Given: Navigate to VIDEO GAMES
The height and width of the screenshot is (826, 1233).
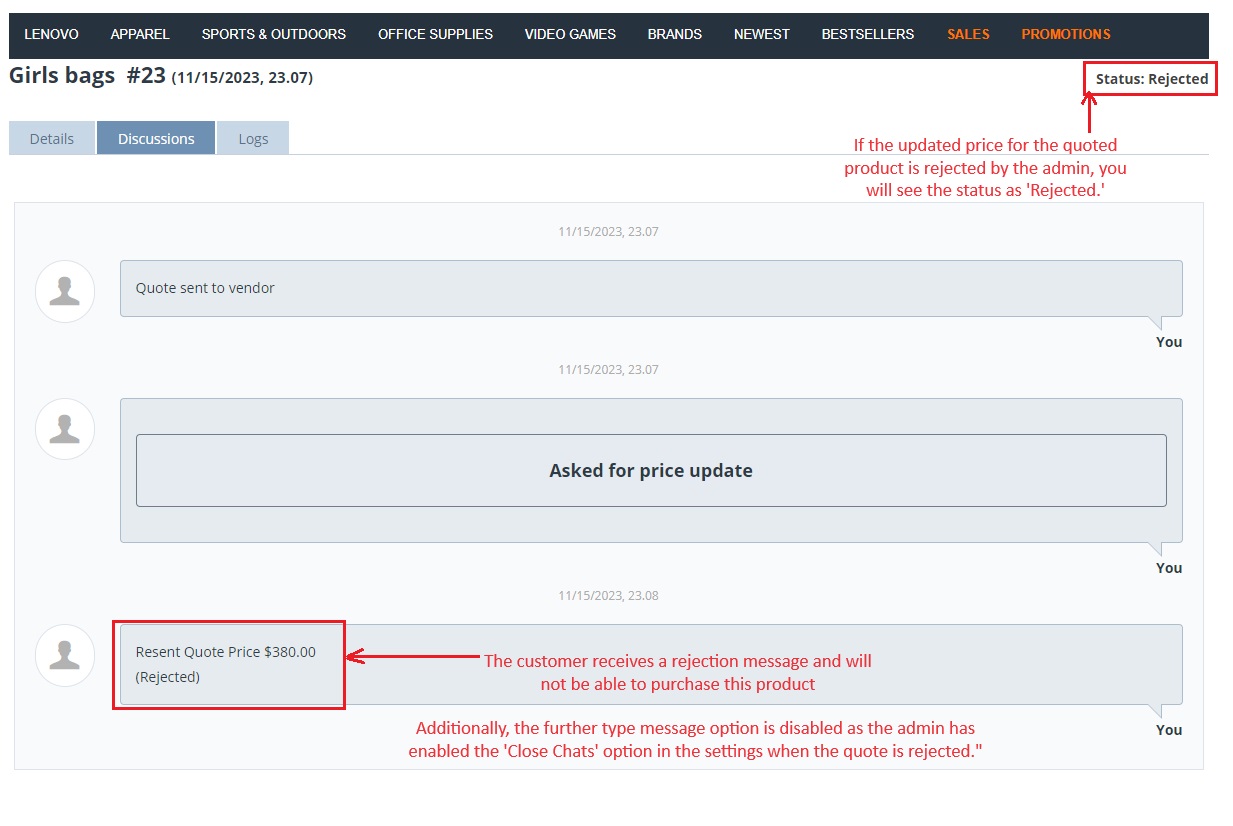Looking at the screenshot, I should [x=570, y=34].
